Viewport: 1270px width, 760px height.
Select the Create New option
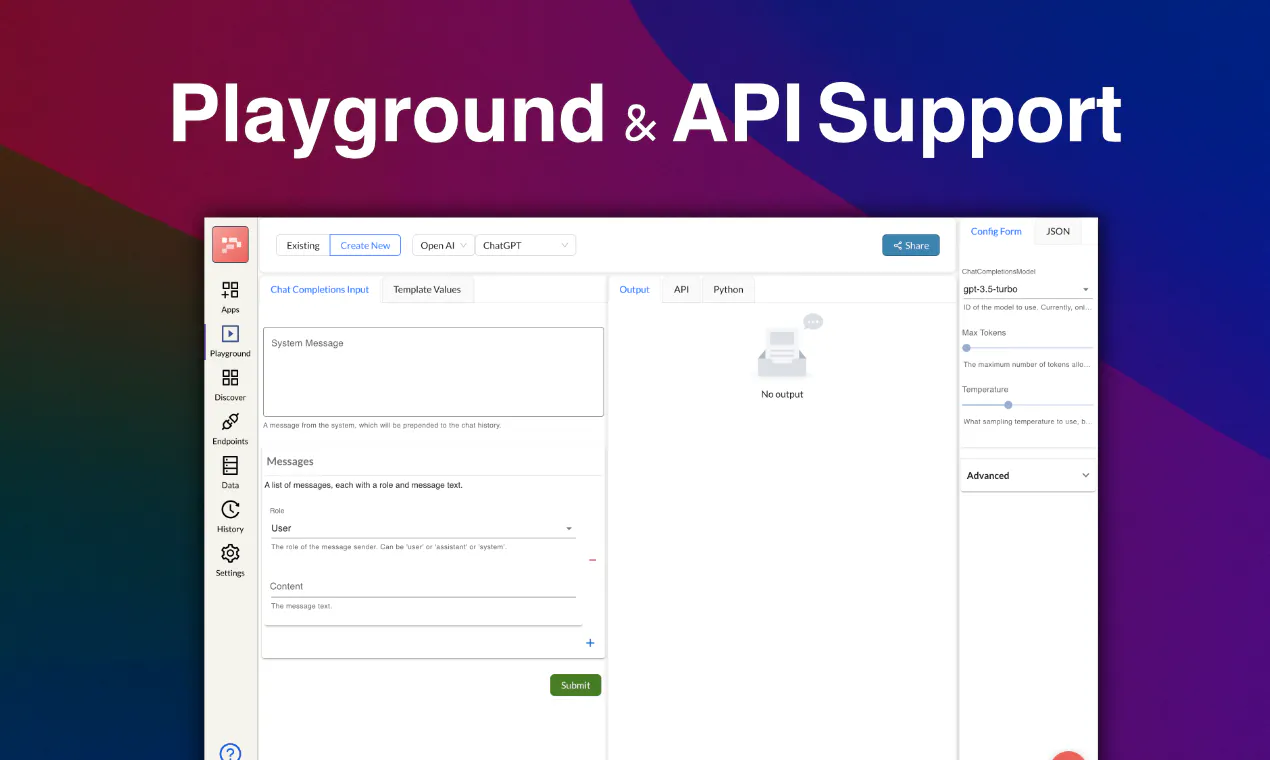pos(365,245)
